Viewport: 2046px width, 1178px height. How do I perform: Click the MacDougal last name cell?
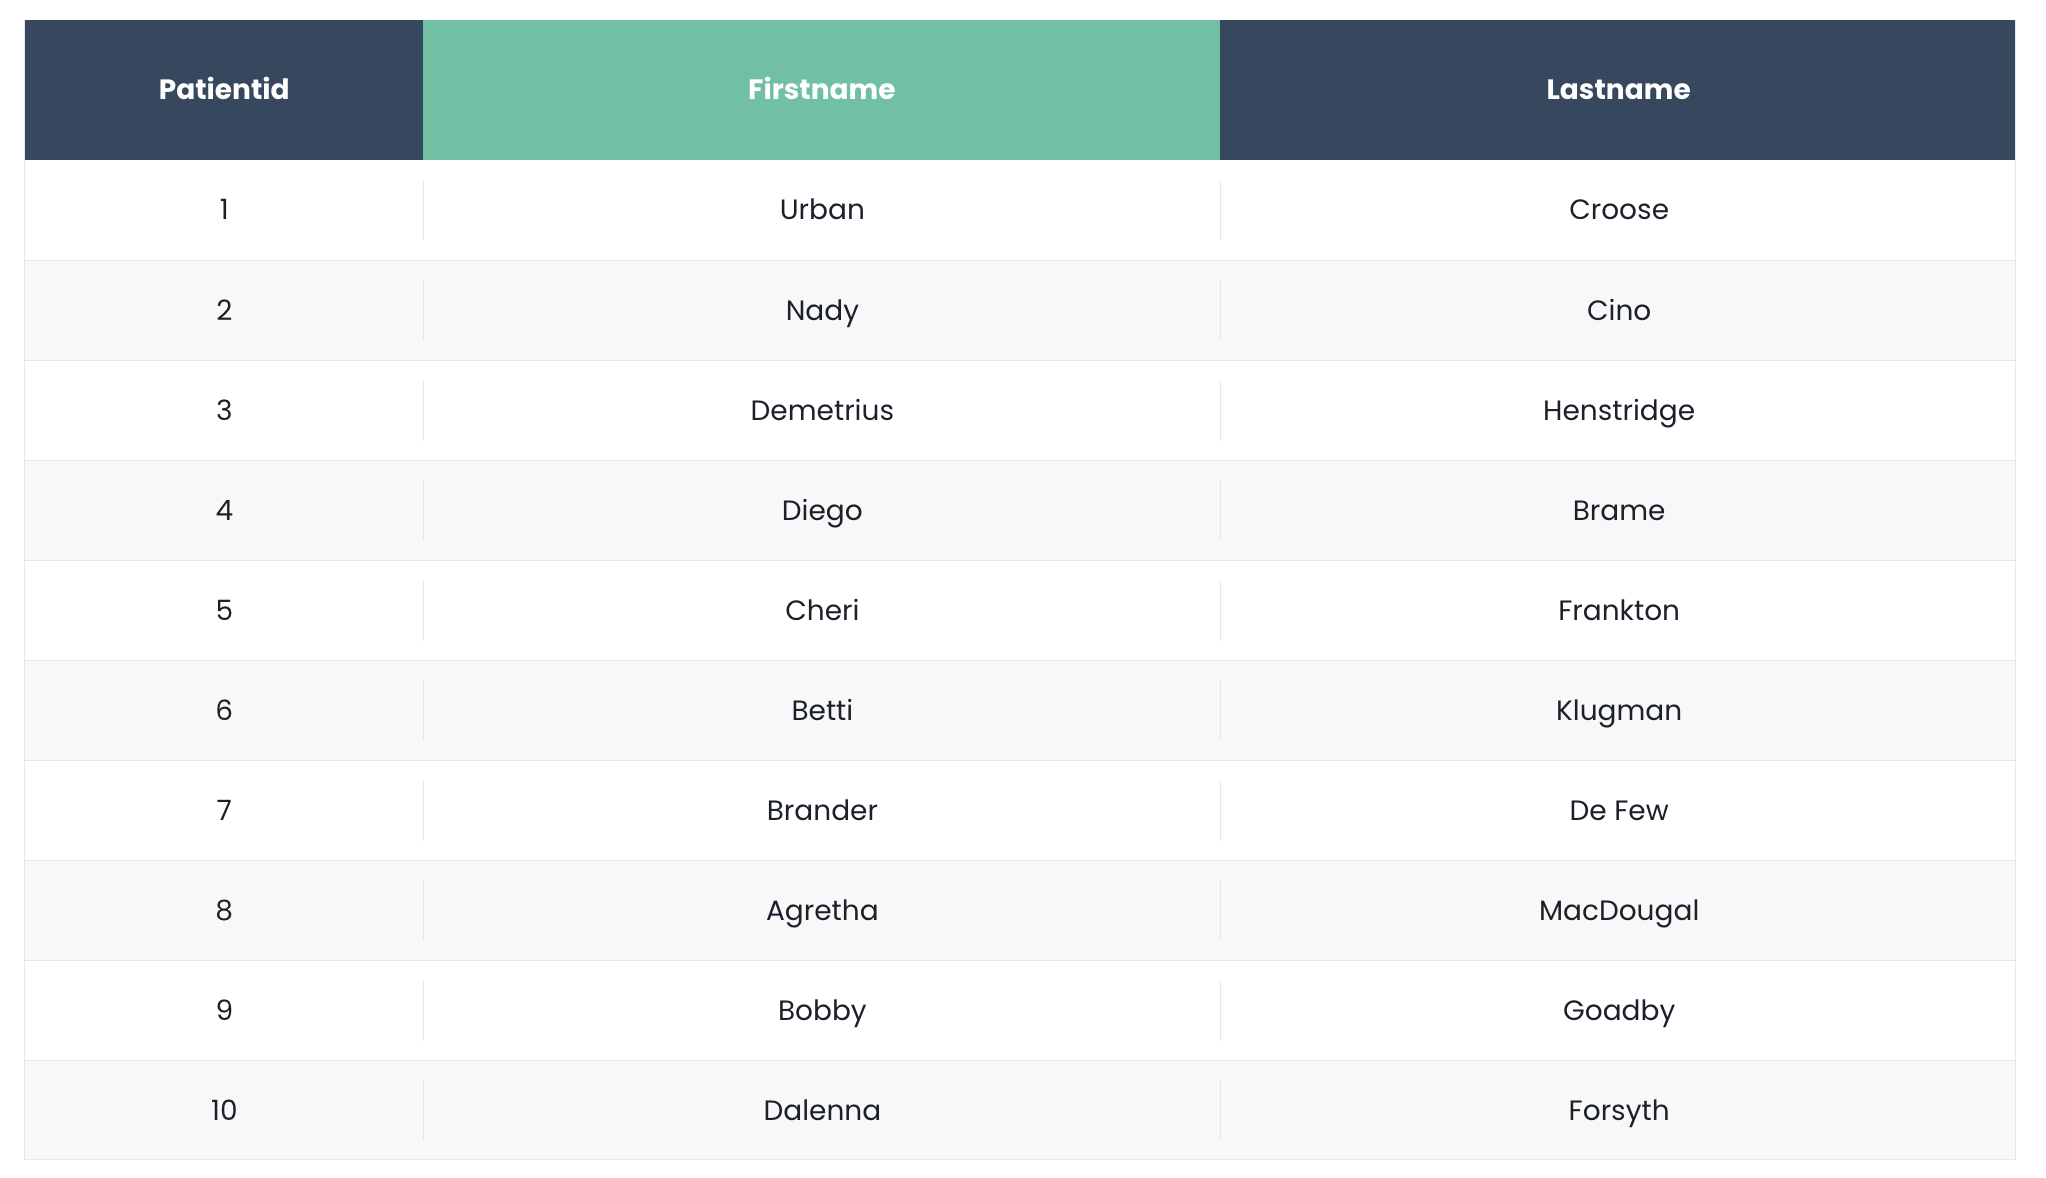[1617, 910]
